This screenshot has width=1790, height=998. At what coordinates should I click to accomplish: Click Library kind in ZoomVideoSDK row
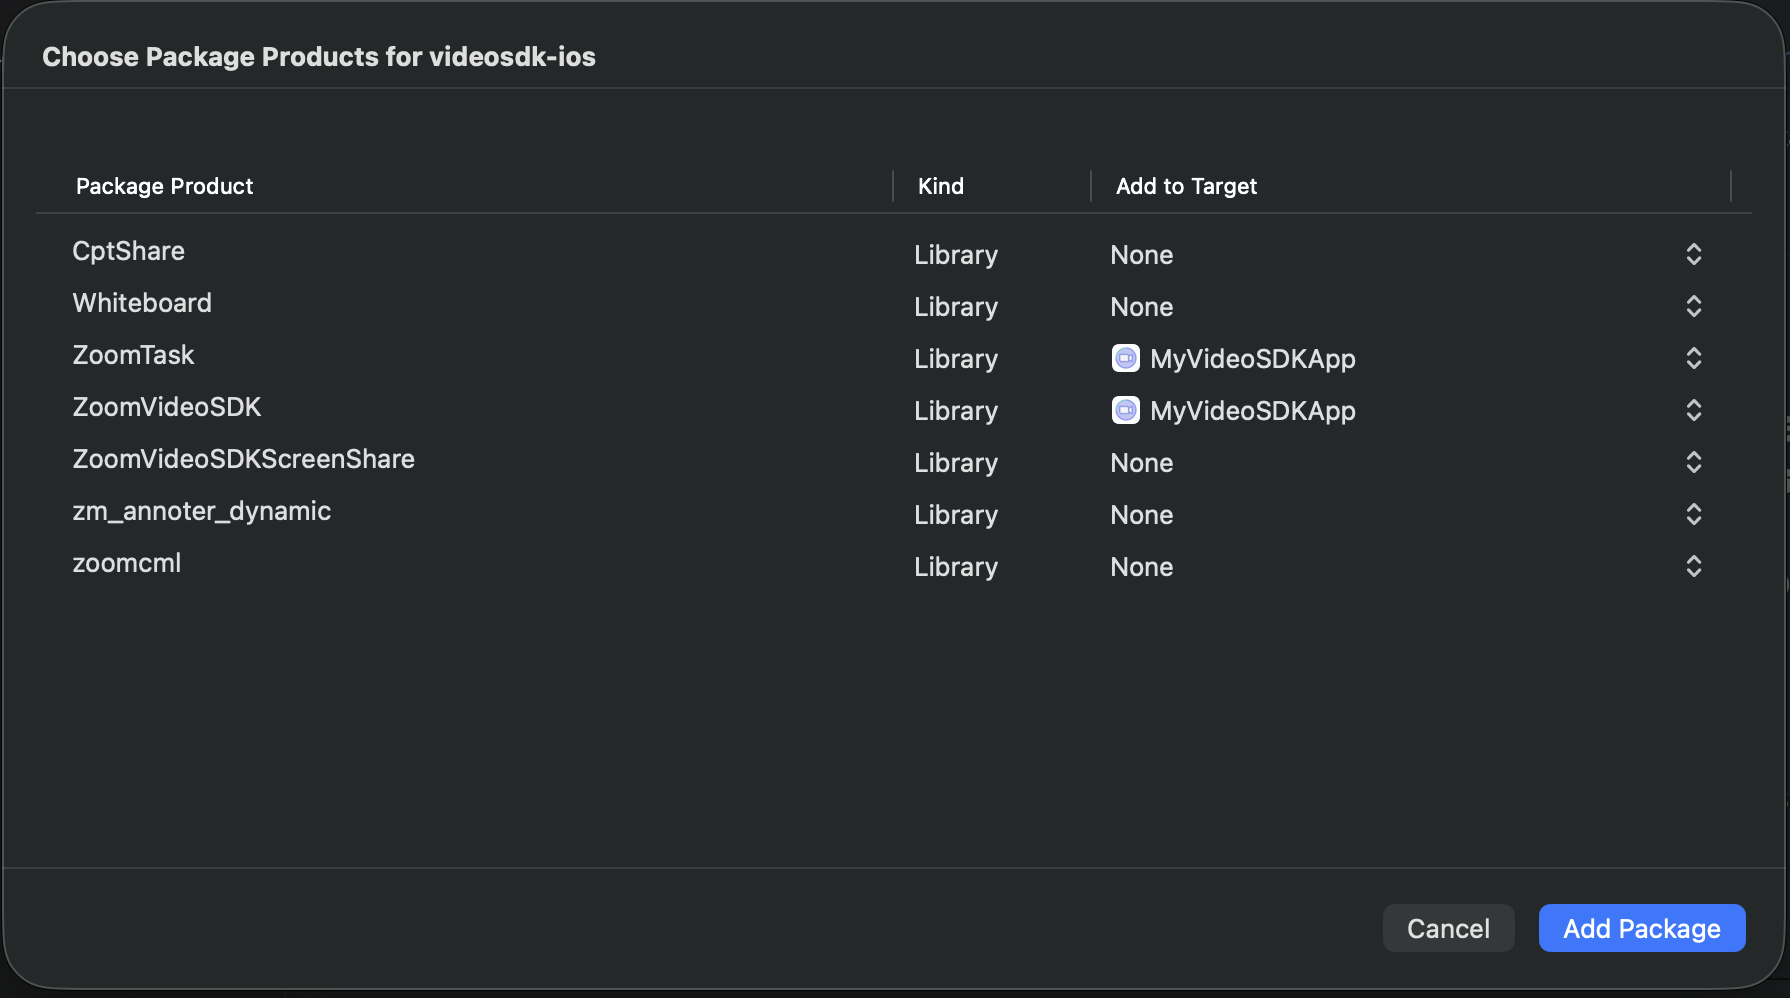(x=956, y=411)
